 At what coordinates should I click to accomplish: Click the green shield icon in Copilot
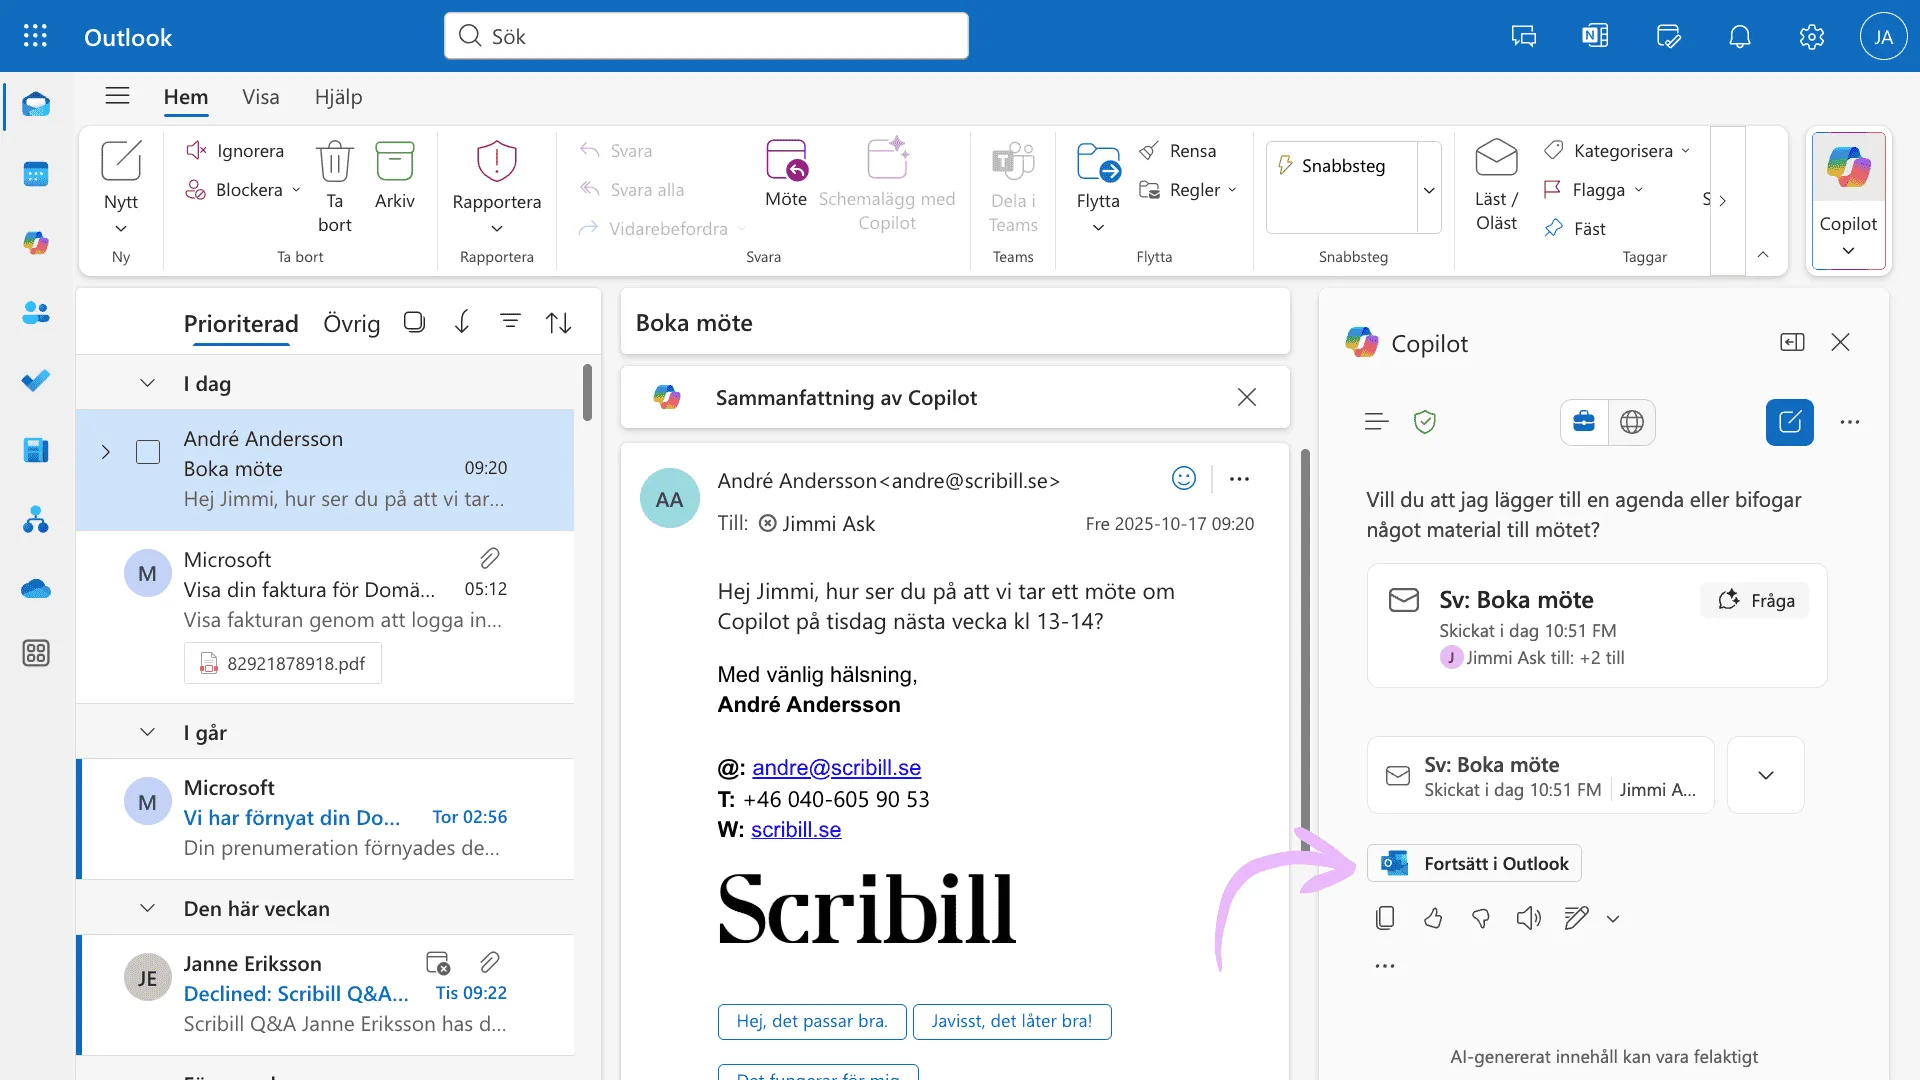coord(1425,422)
